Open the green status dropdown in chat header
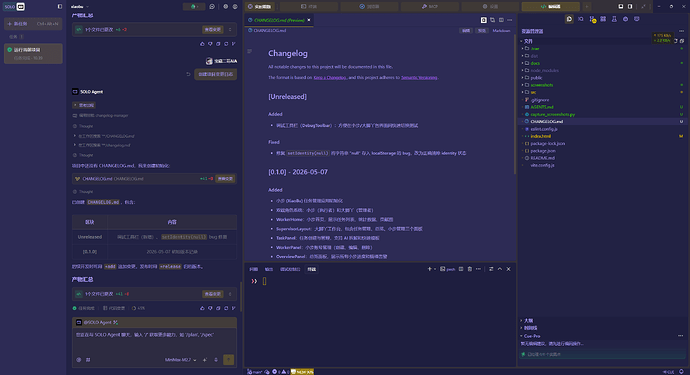Screen dimensions: 690x375 pyautogui.click(x=194, y=7)
